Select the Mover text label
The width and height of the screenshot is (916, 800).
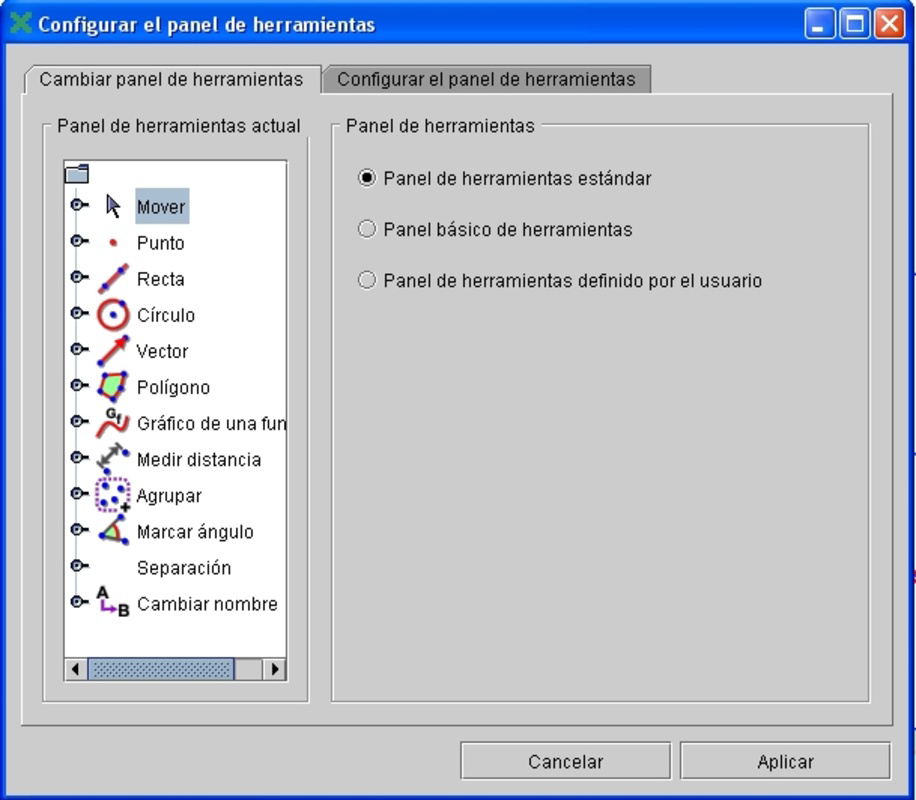click(161, 207)
